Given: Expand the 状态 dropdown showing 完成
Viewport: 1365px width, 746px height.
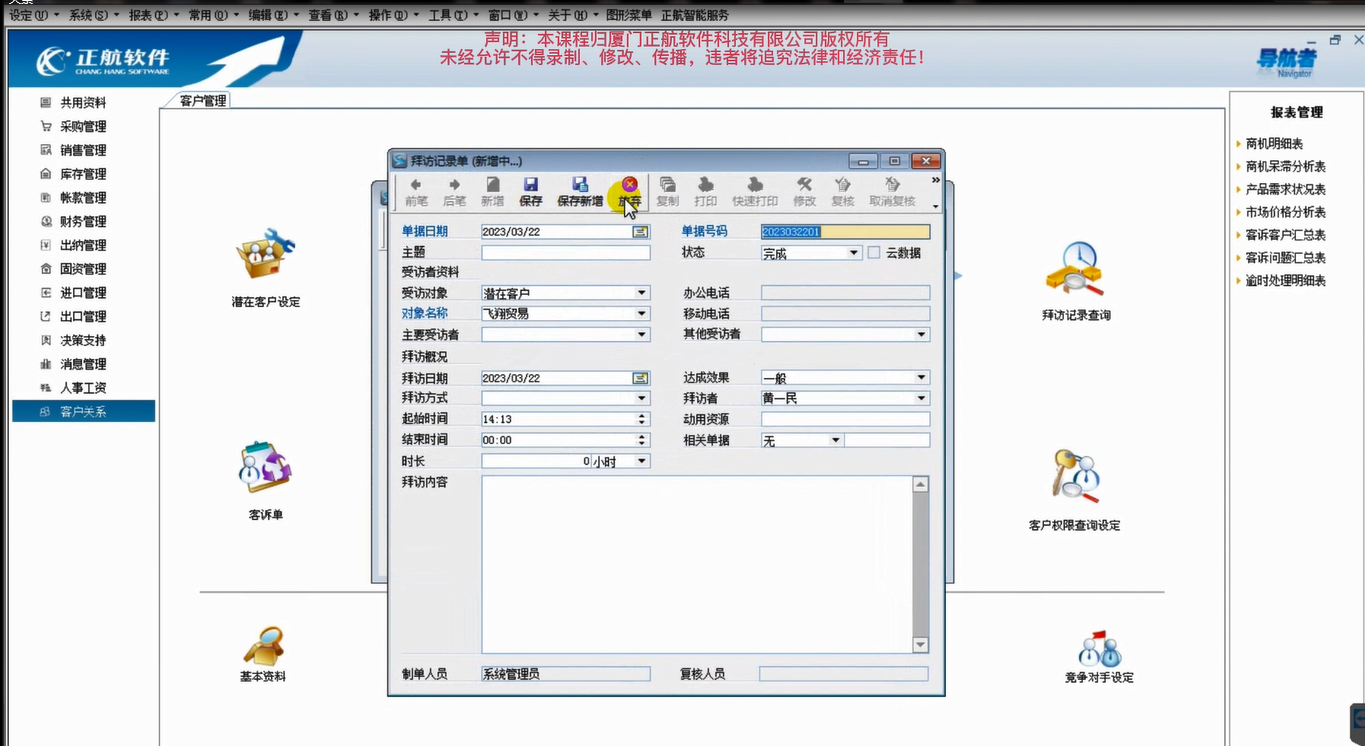Looking at the screenshot, I should pos(854,253).
